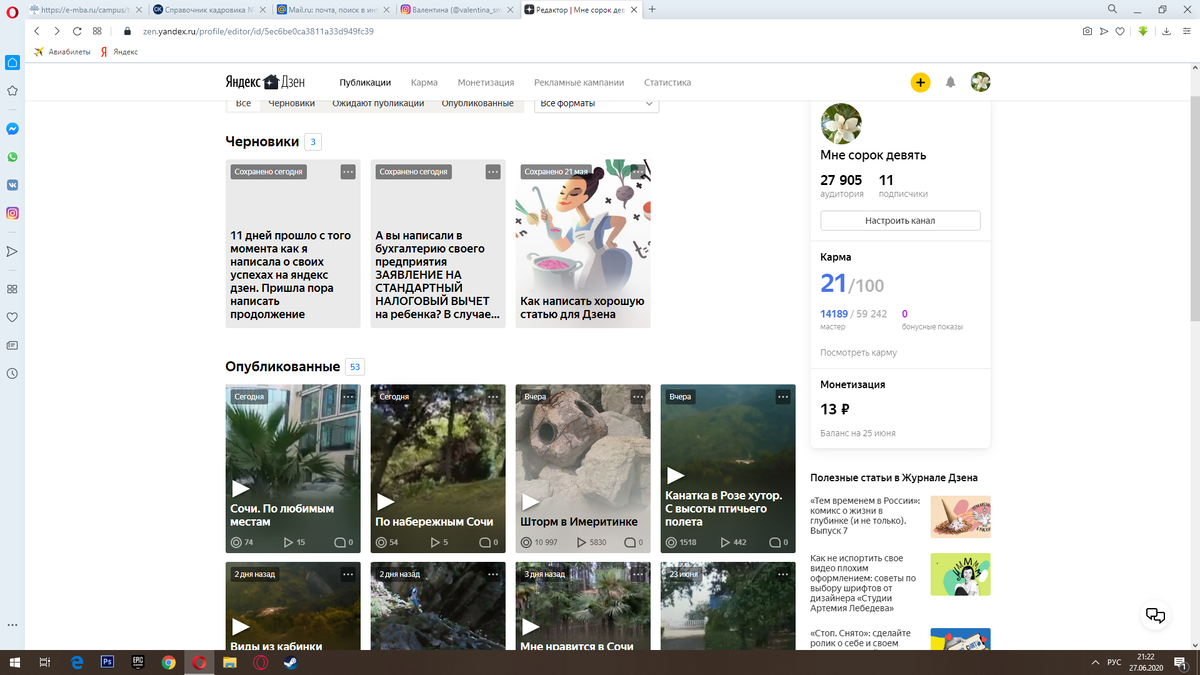Show hidden tray icons chevron
1200x675 pixels.
1097,663
